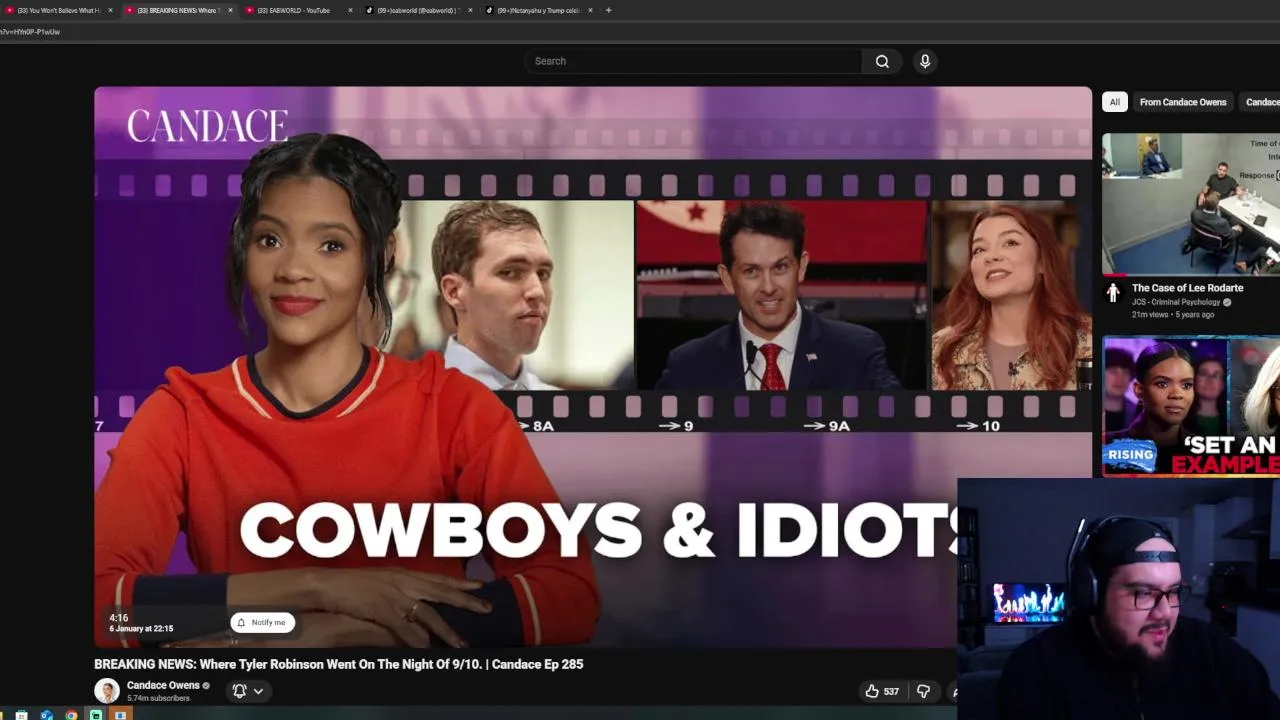This screenshot has height=720, width=1280.
Task: Select the All filter chip
Action: coord(1114,102)
